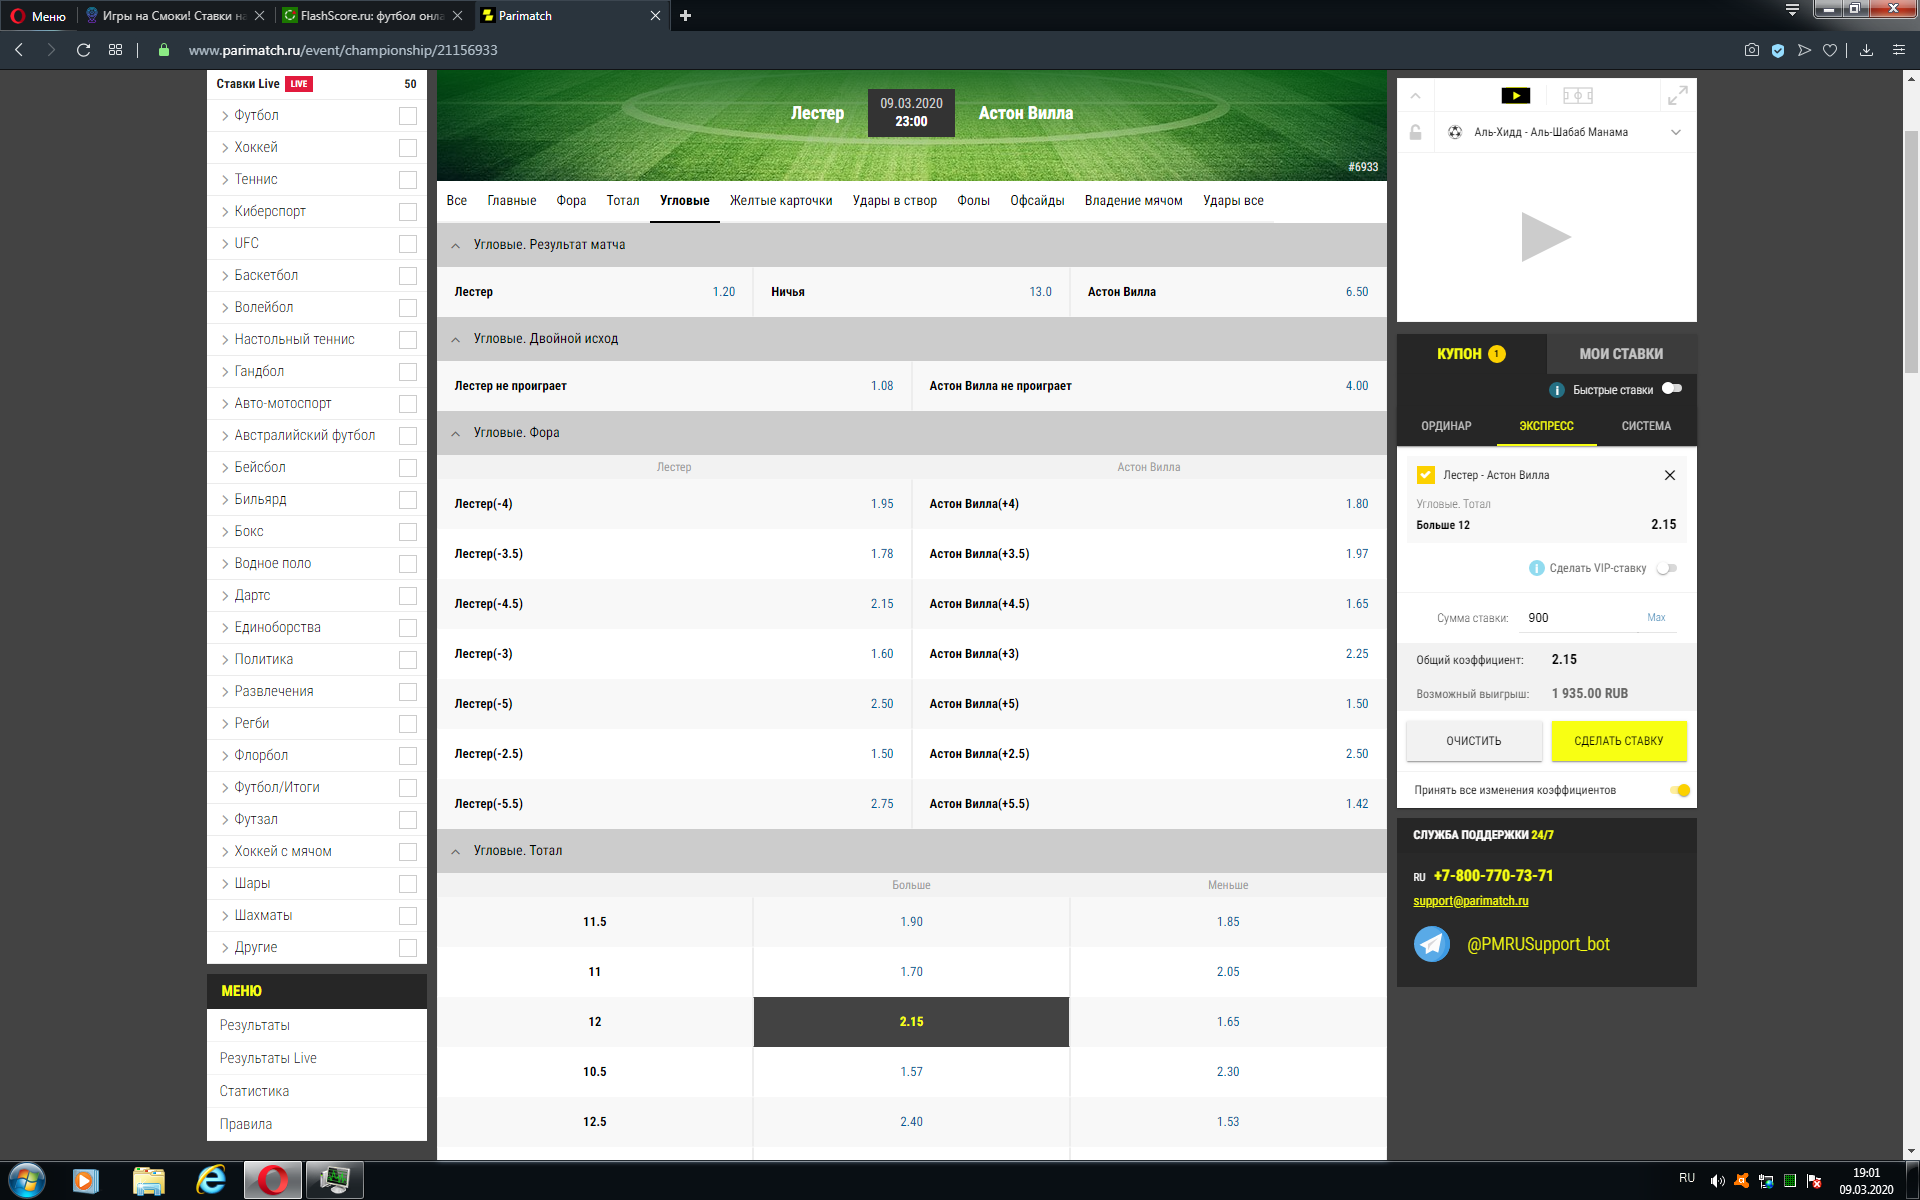This screenshot has width=1920, height=1200.
Task: Select the СИСТЕМА bet type tab
Action: point(1646,426)
